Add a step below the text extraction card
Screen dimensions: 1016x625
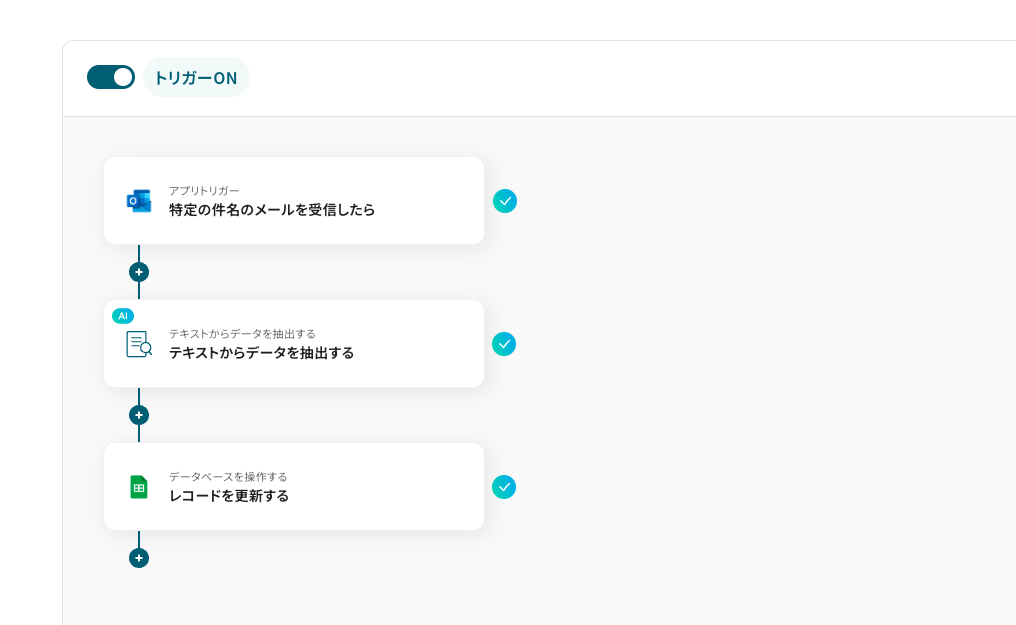pyautogui.click(x=139, y=415)
